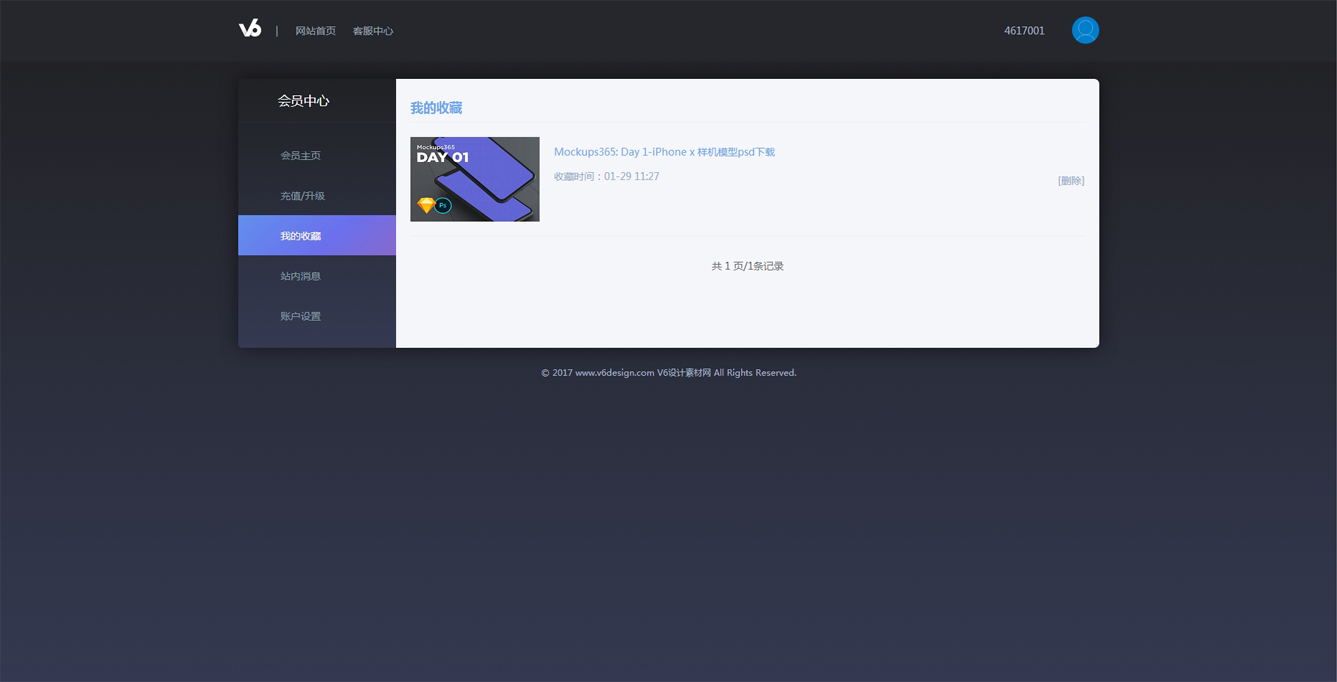This screenshot has width=1337, height=682.
Task: Open 充值/升级 in the sidebar
Action: 302,196
